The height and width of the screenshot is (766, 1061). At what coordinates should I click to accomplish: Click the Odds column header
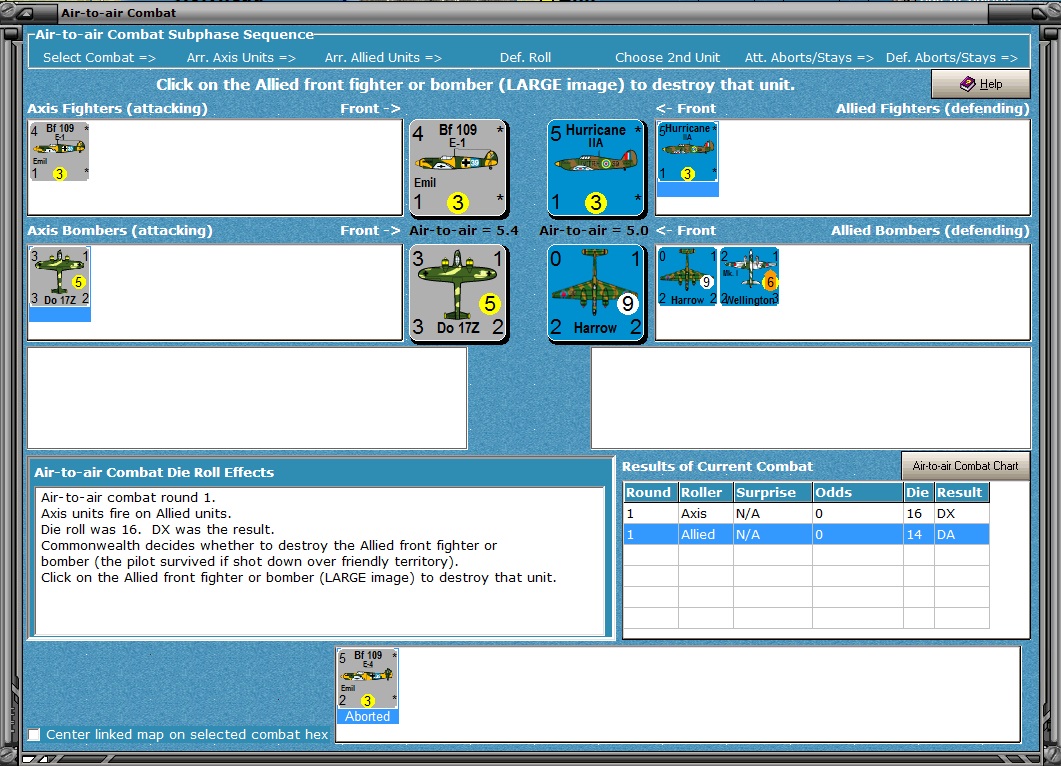[857, 492]
